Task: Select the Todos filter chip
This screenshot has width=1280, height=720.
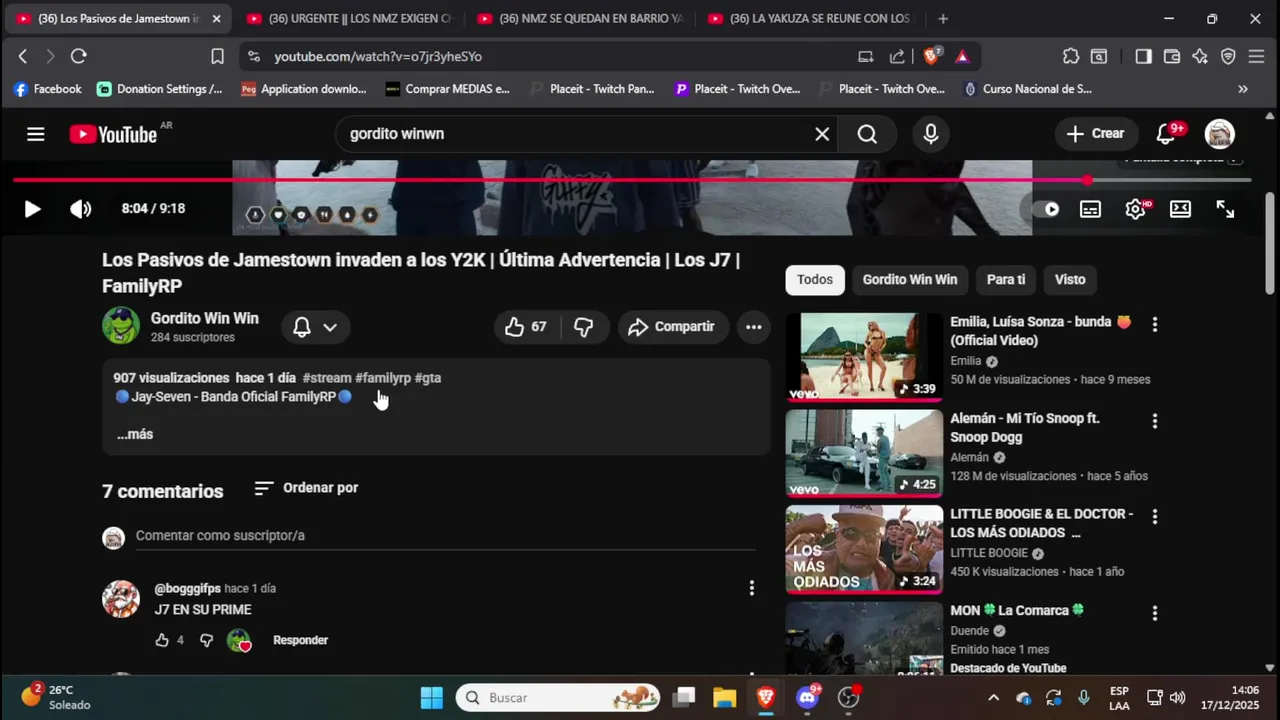Action: (815, 280)
